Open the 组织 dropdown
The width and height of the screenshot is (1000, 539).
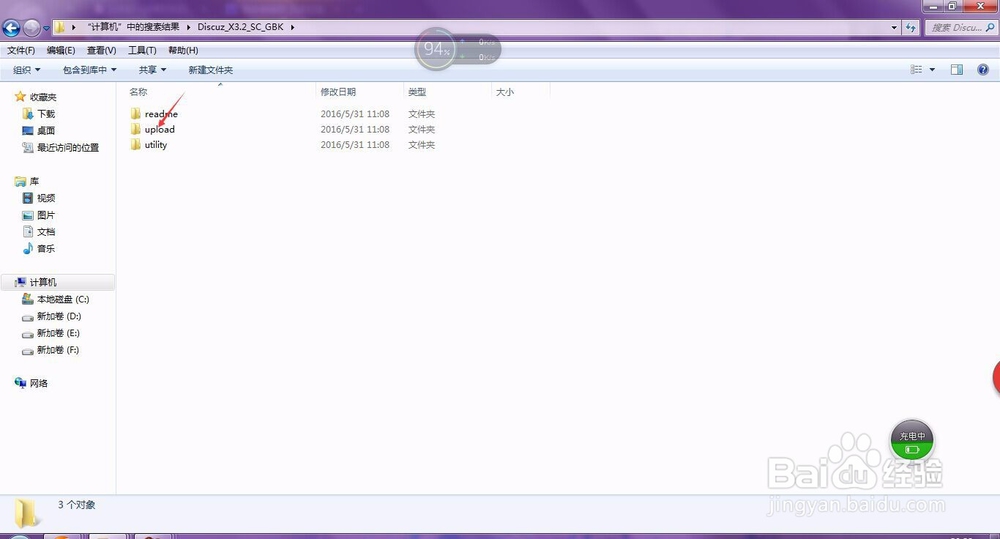(x=27, y=70)
